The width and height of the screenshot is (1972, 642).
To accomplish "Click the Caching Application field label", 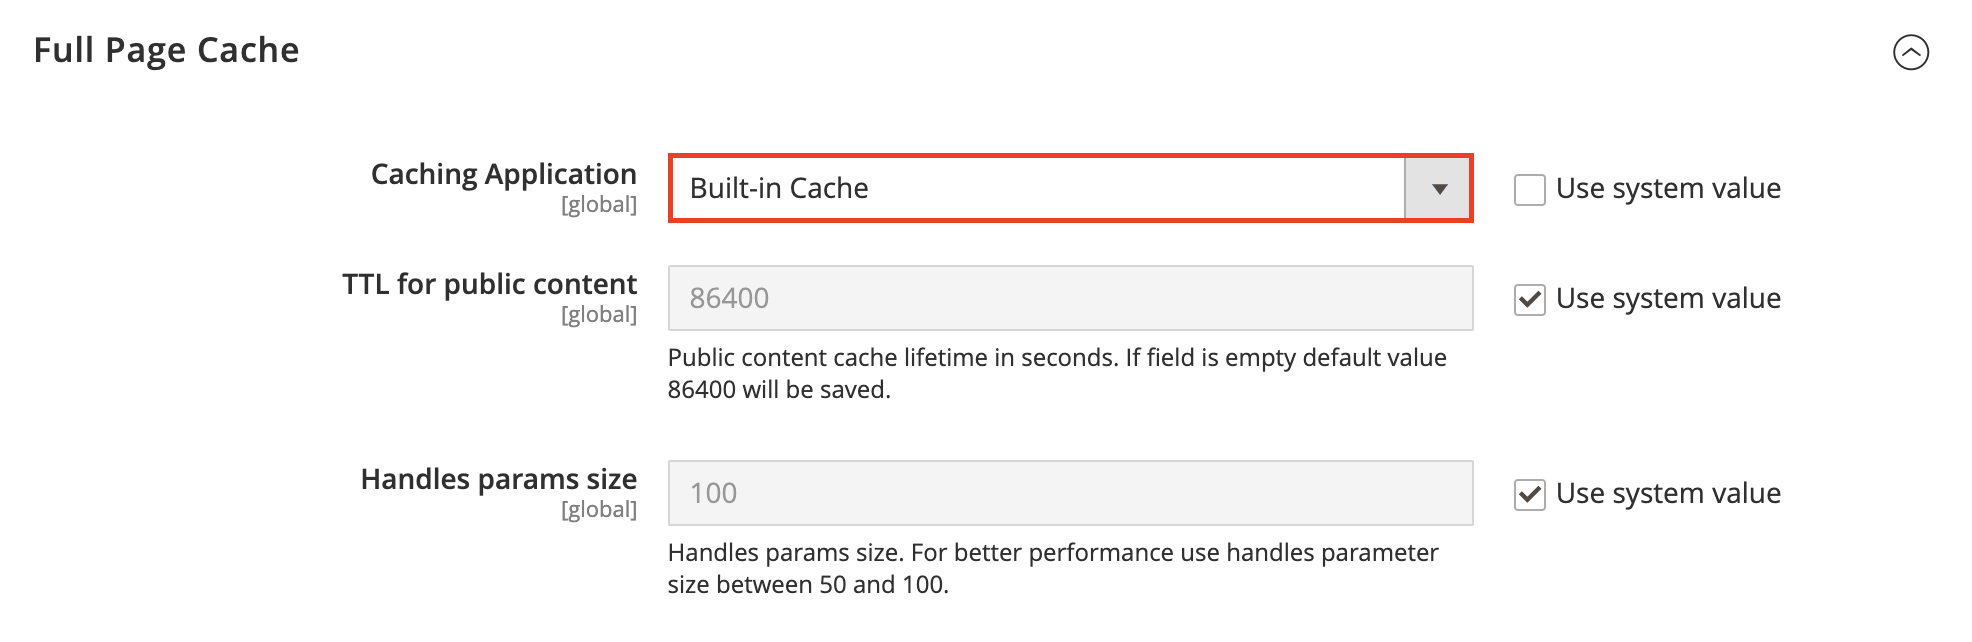I will 504,174.
